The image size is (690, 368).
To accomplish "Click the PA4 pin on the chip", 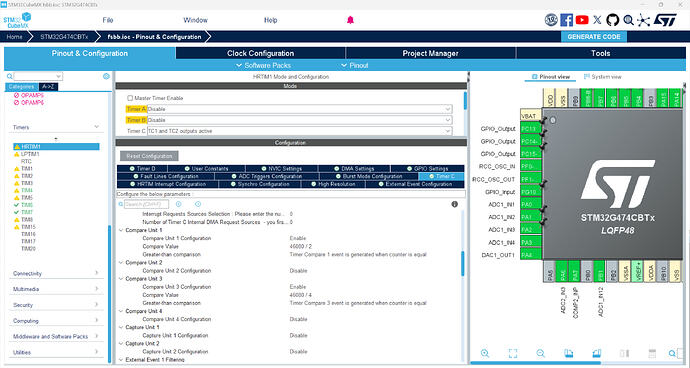I will (531, 255).
